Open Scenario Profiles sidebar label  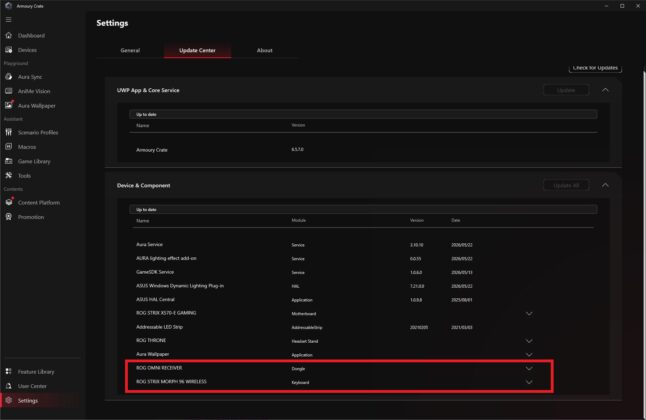38,132
